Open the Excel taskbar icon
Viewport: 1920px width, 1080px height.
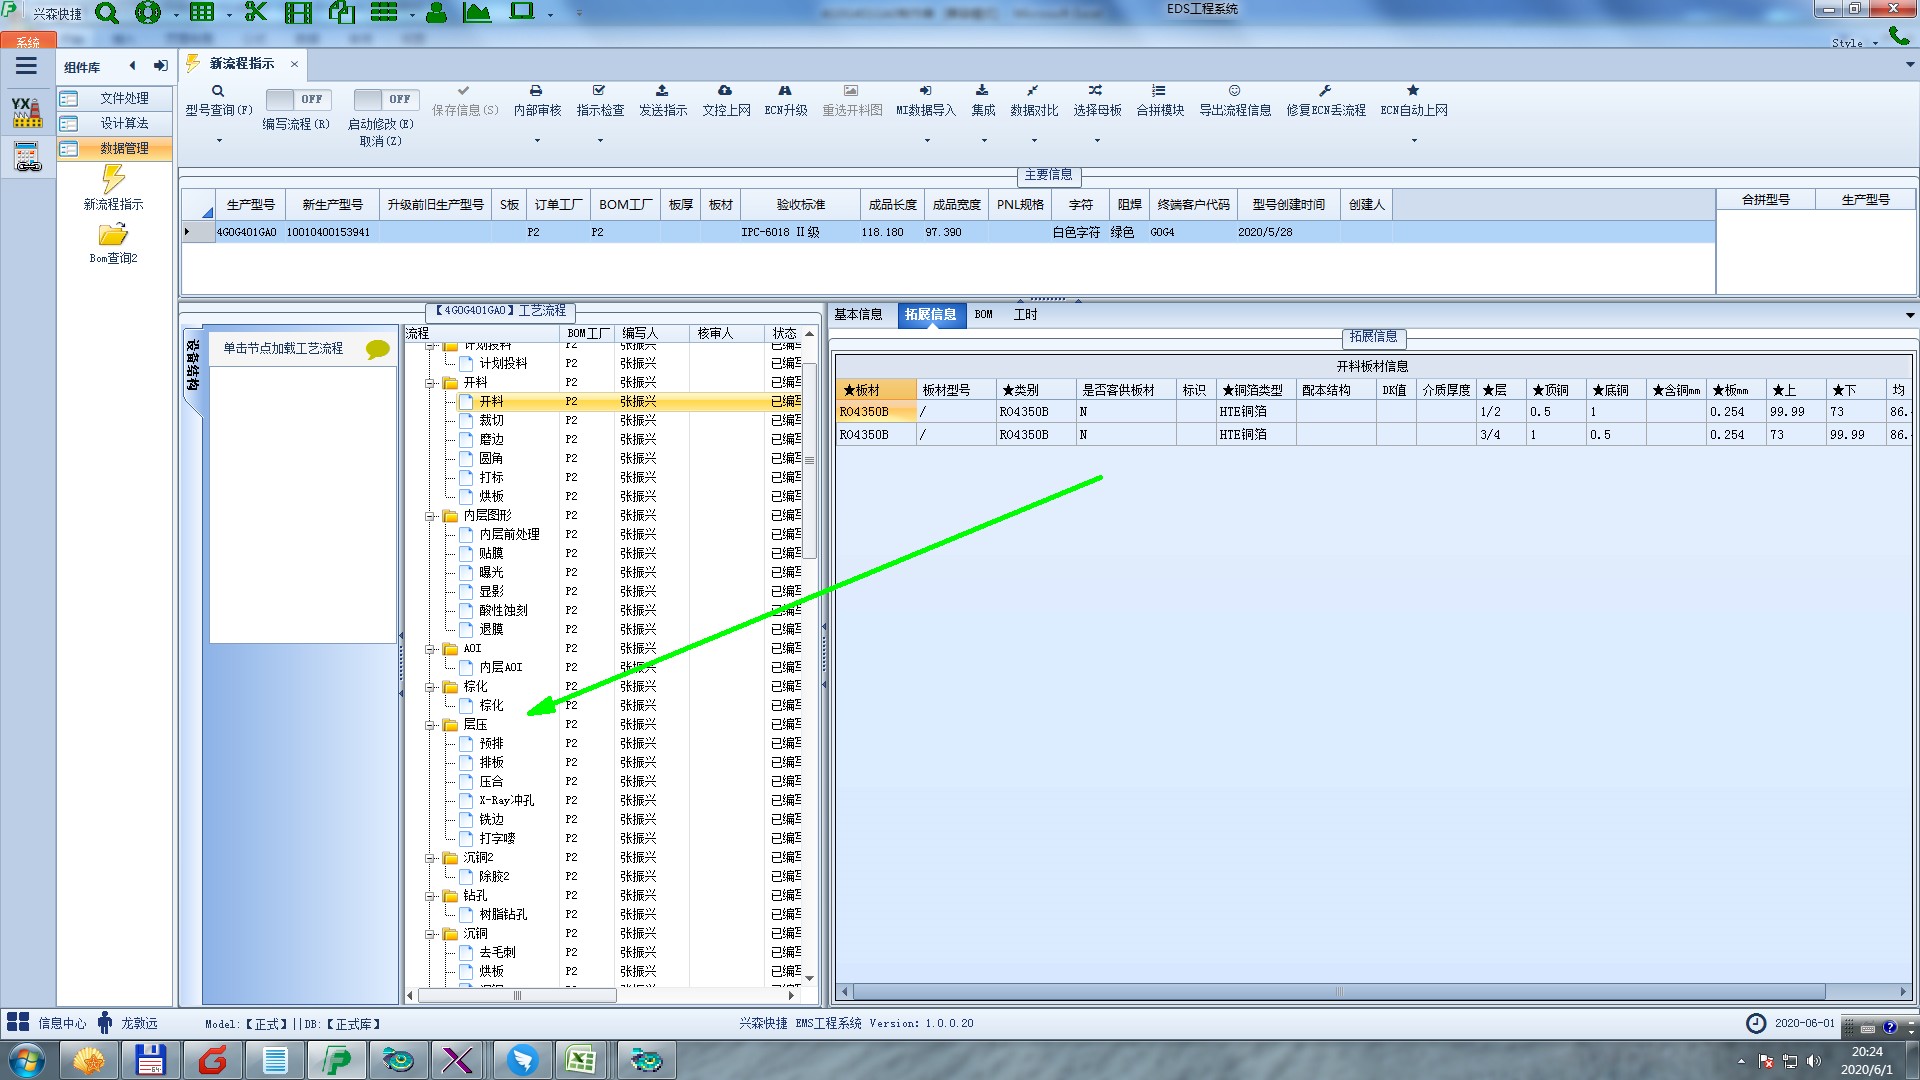pyautogui.click(x=580, y=1060)
